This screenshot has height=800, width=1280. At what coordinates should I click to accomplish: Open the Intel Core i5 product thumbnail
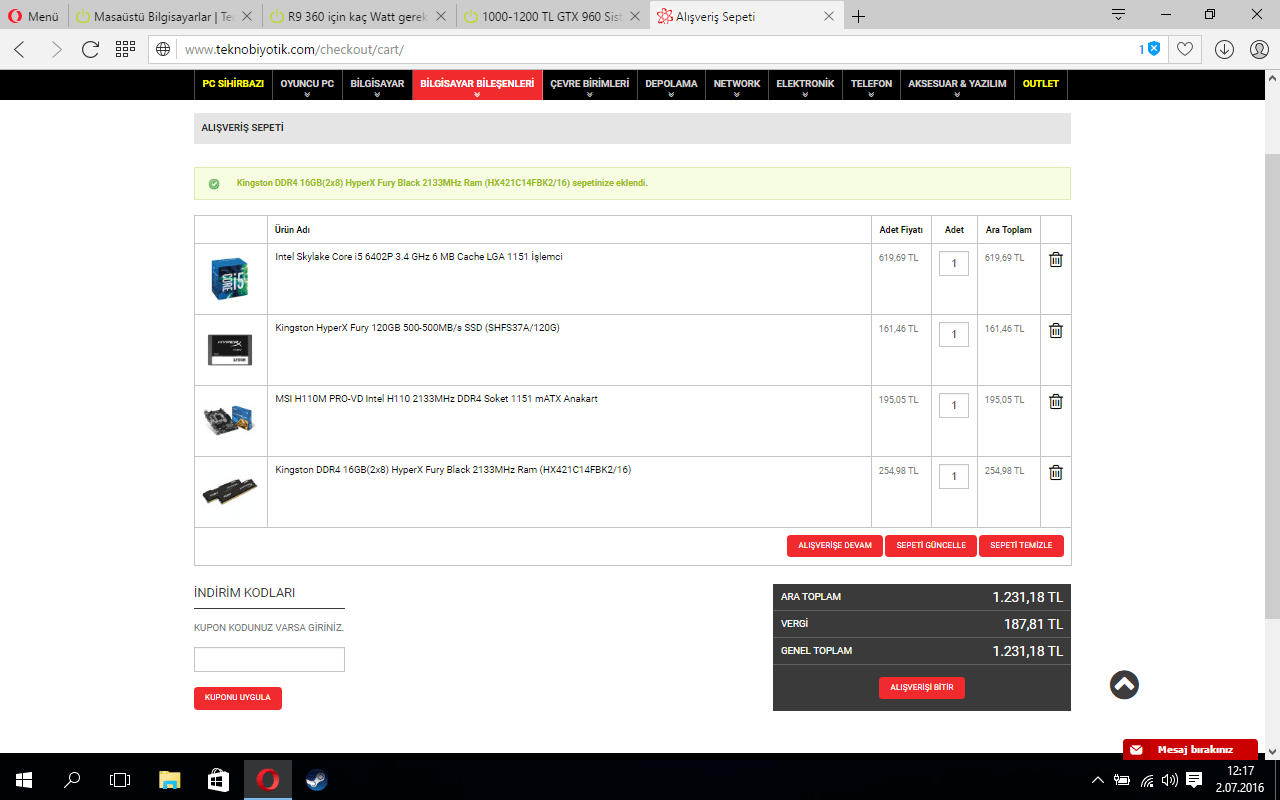[230, 279]
